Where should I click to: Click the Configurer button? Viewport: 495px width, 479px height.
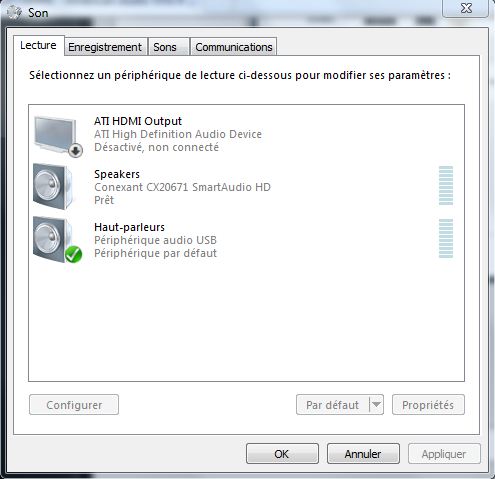pos(74,405)
